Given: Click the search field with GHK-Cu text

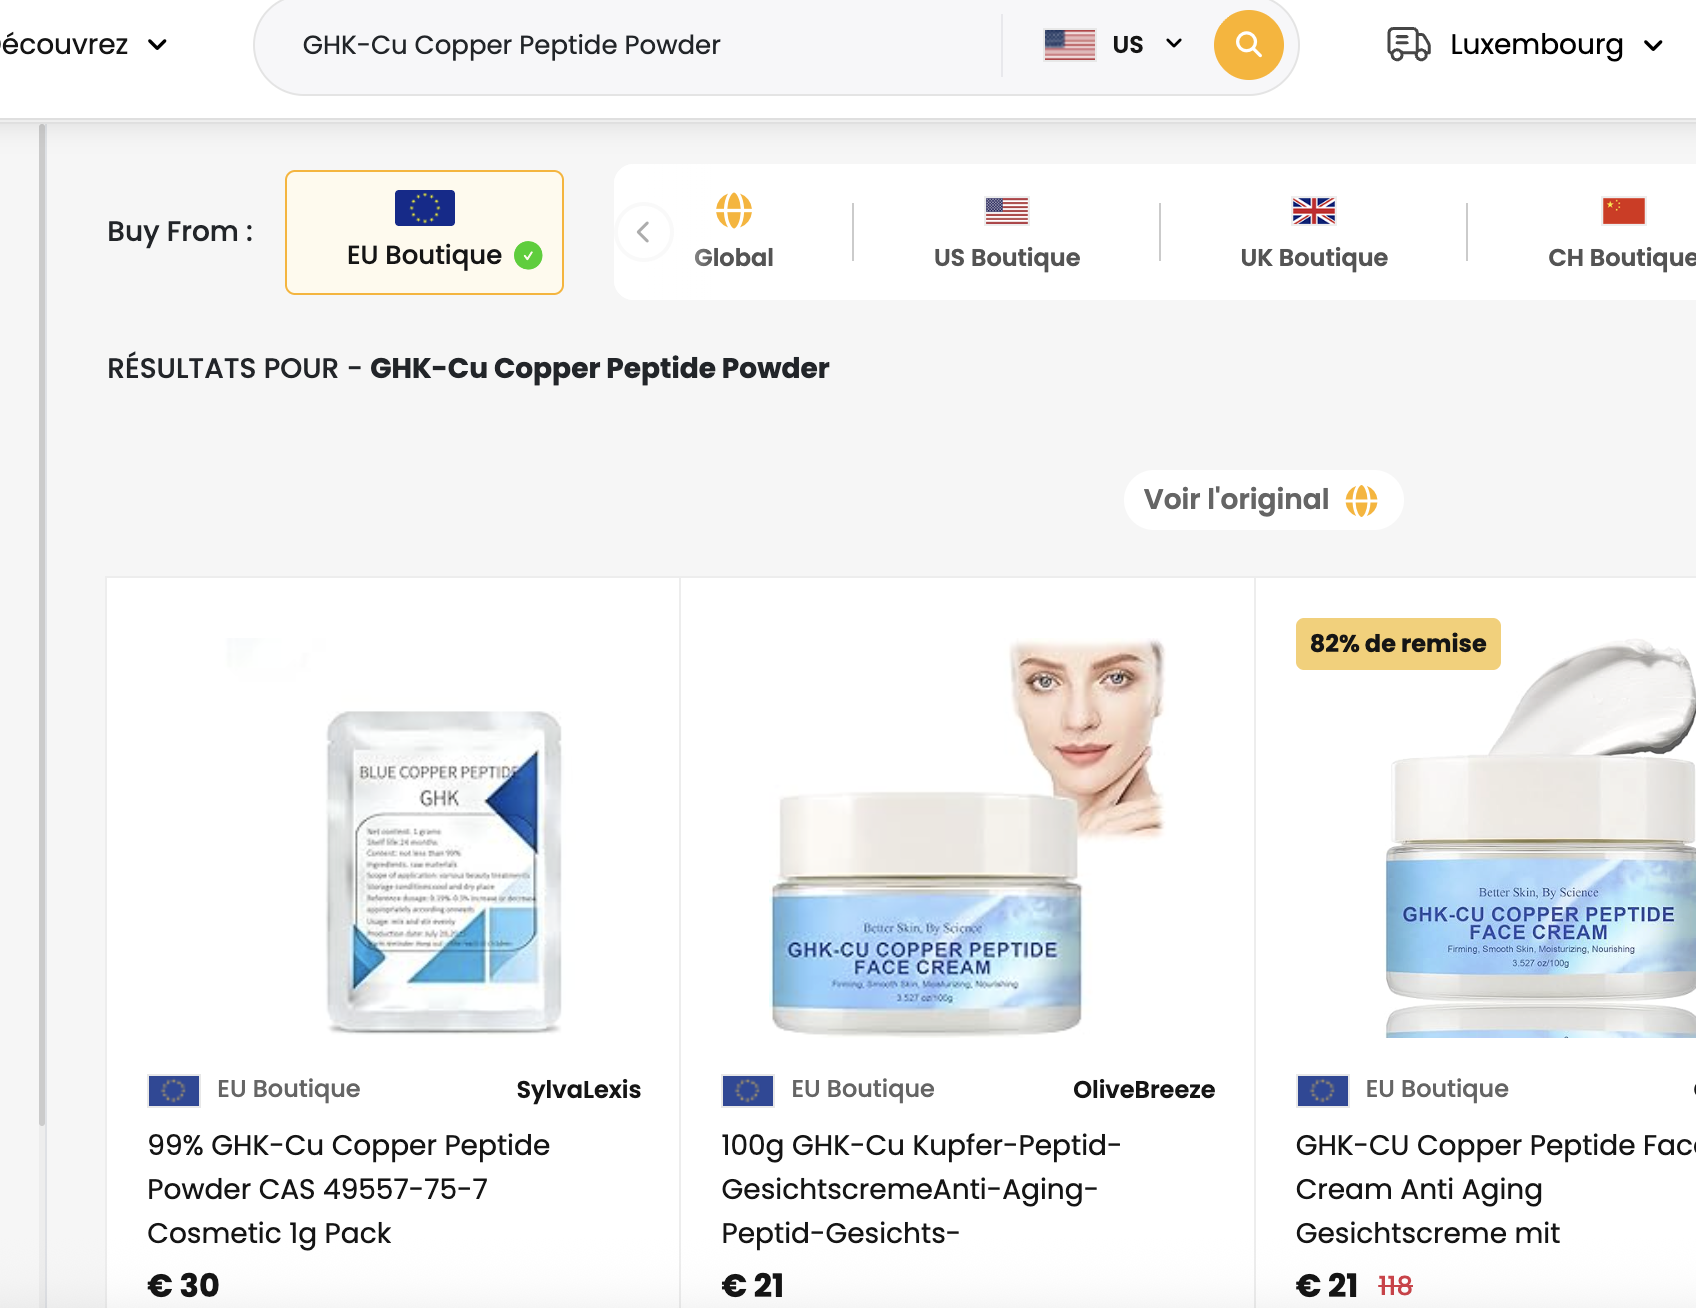Looking at the screenshot, I should pyautogui.click(x=640, y=45).
